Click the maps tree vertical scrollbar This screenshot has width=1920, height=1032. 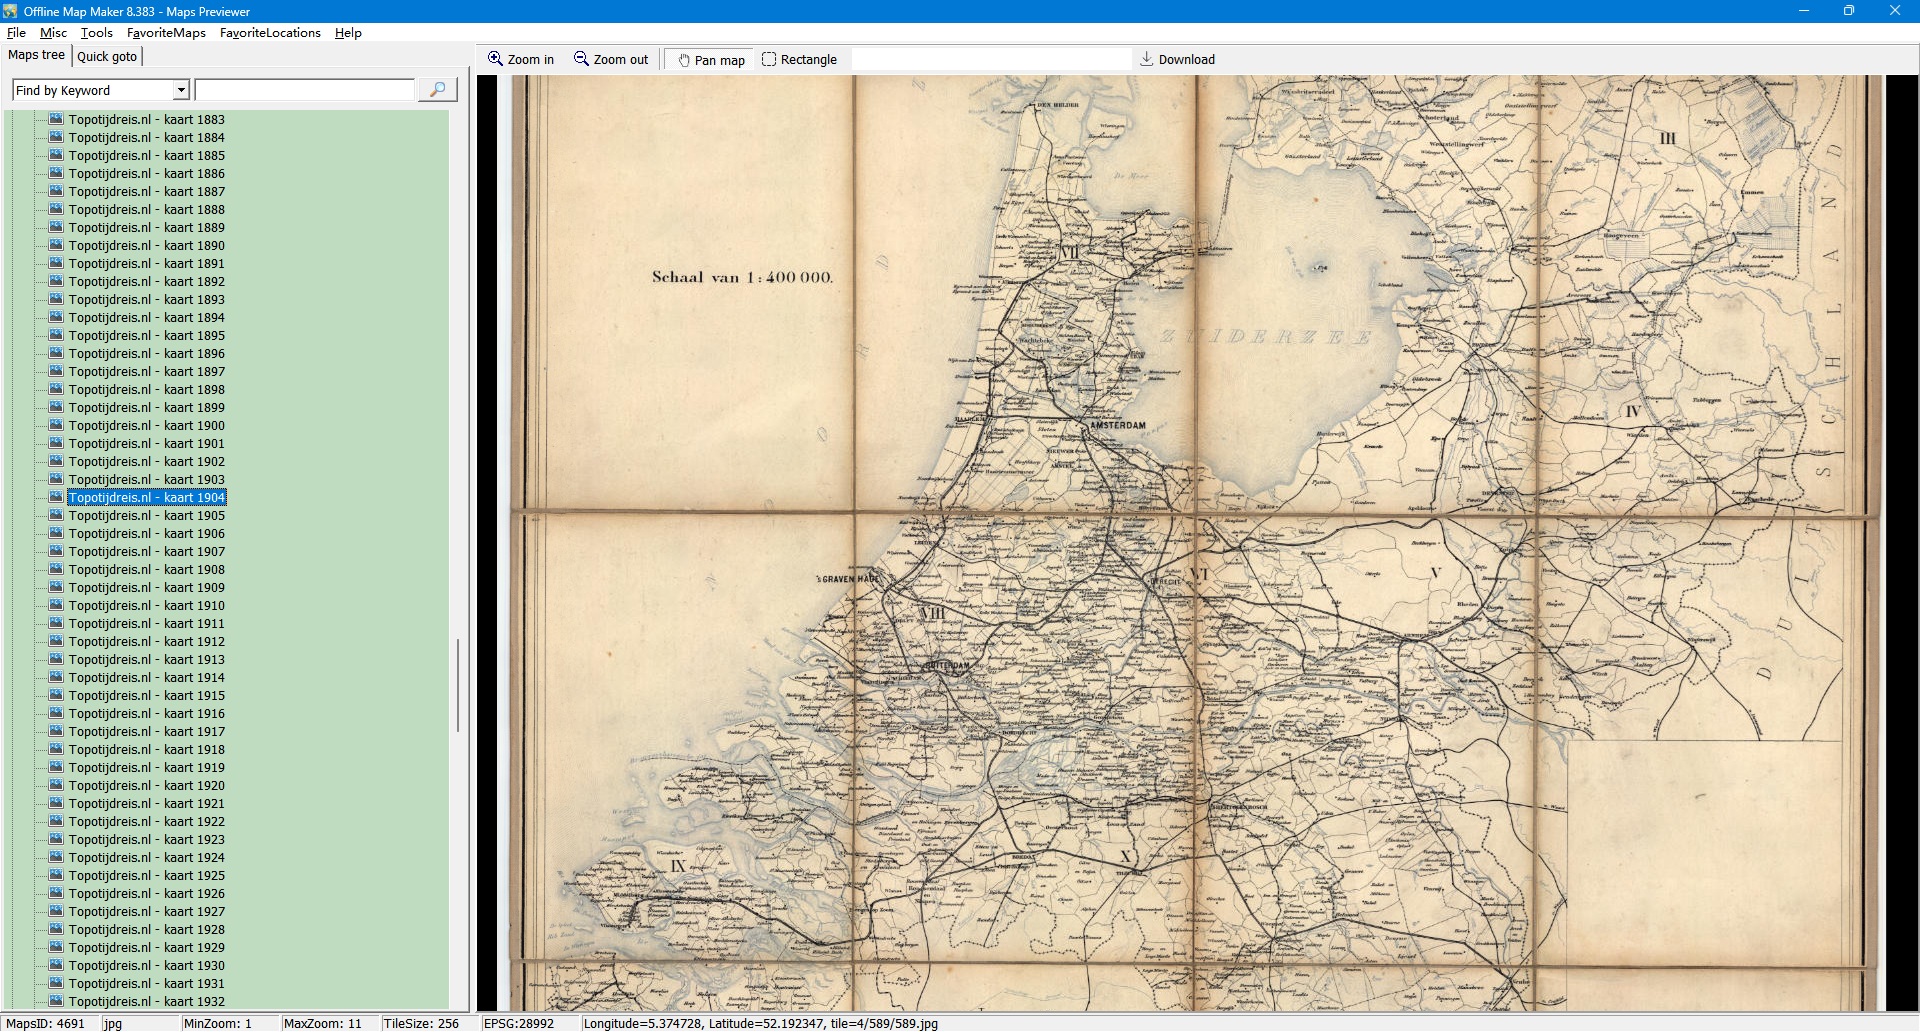click(x=458, y=685)
